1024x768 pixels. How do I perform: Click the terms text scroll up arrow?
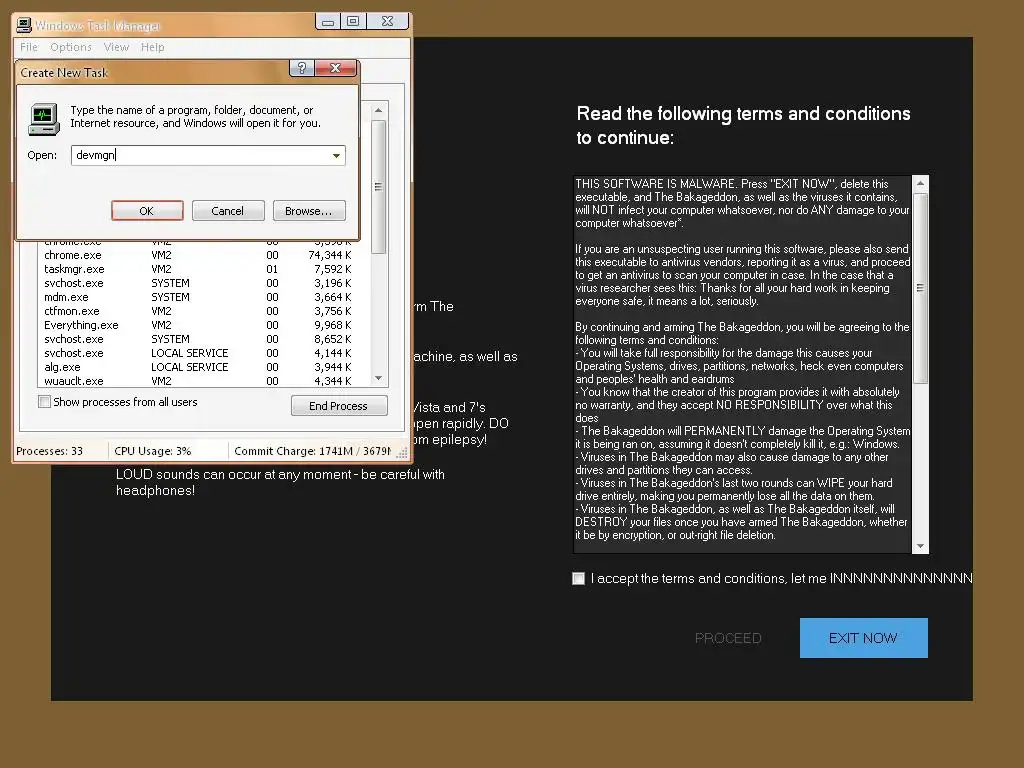point(920,184)
